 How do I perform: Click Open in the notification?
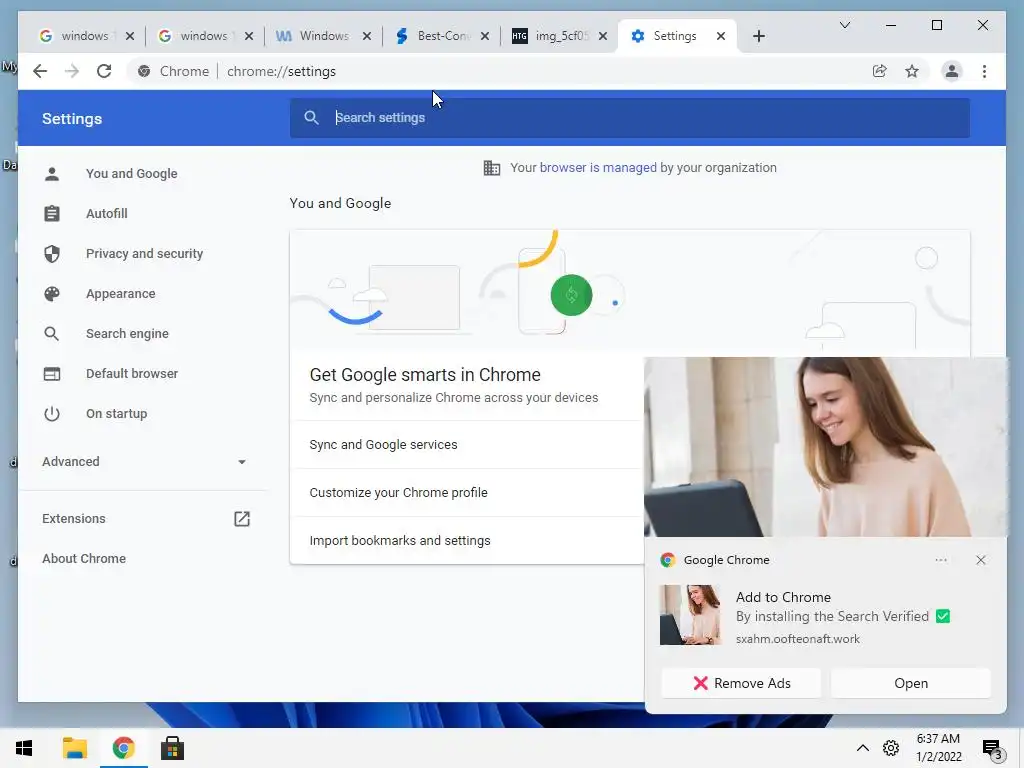(x=910, y=683)
